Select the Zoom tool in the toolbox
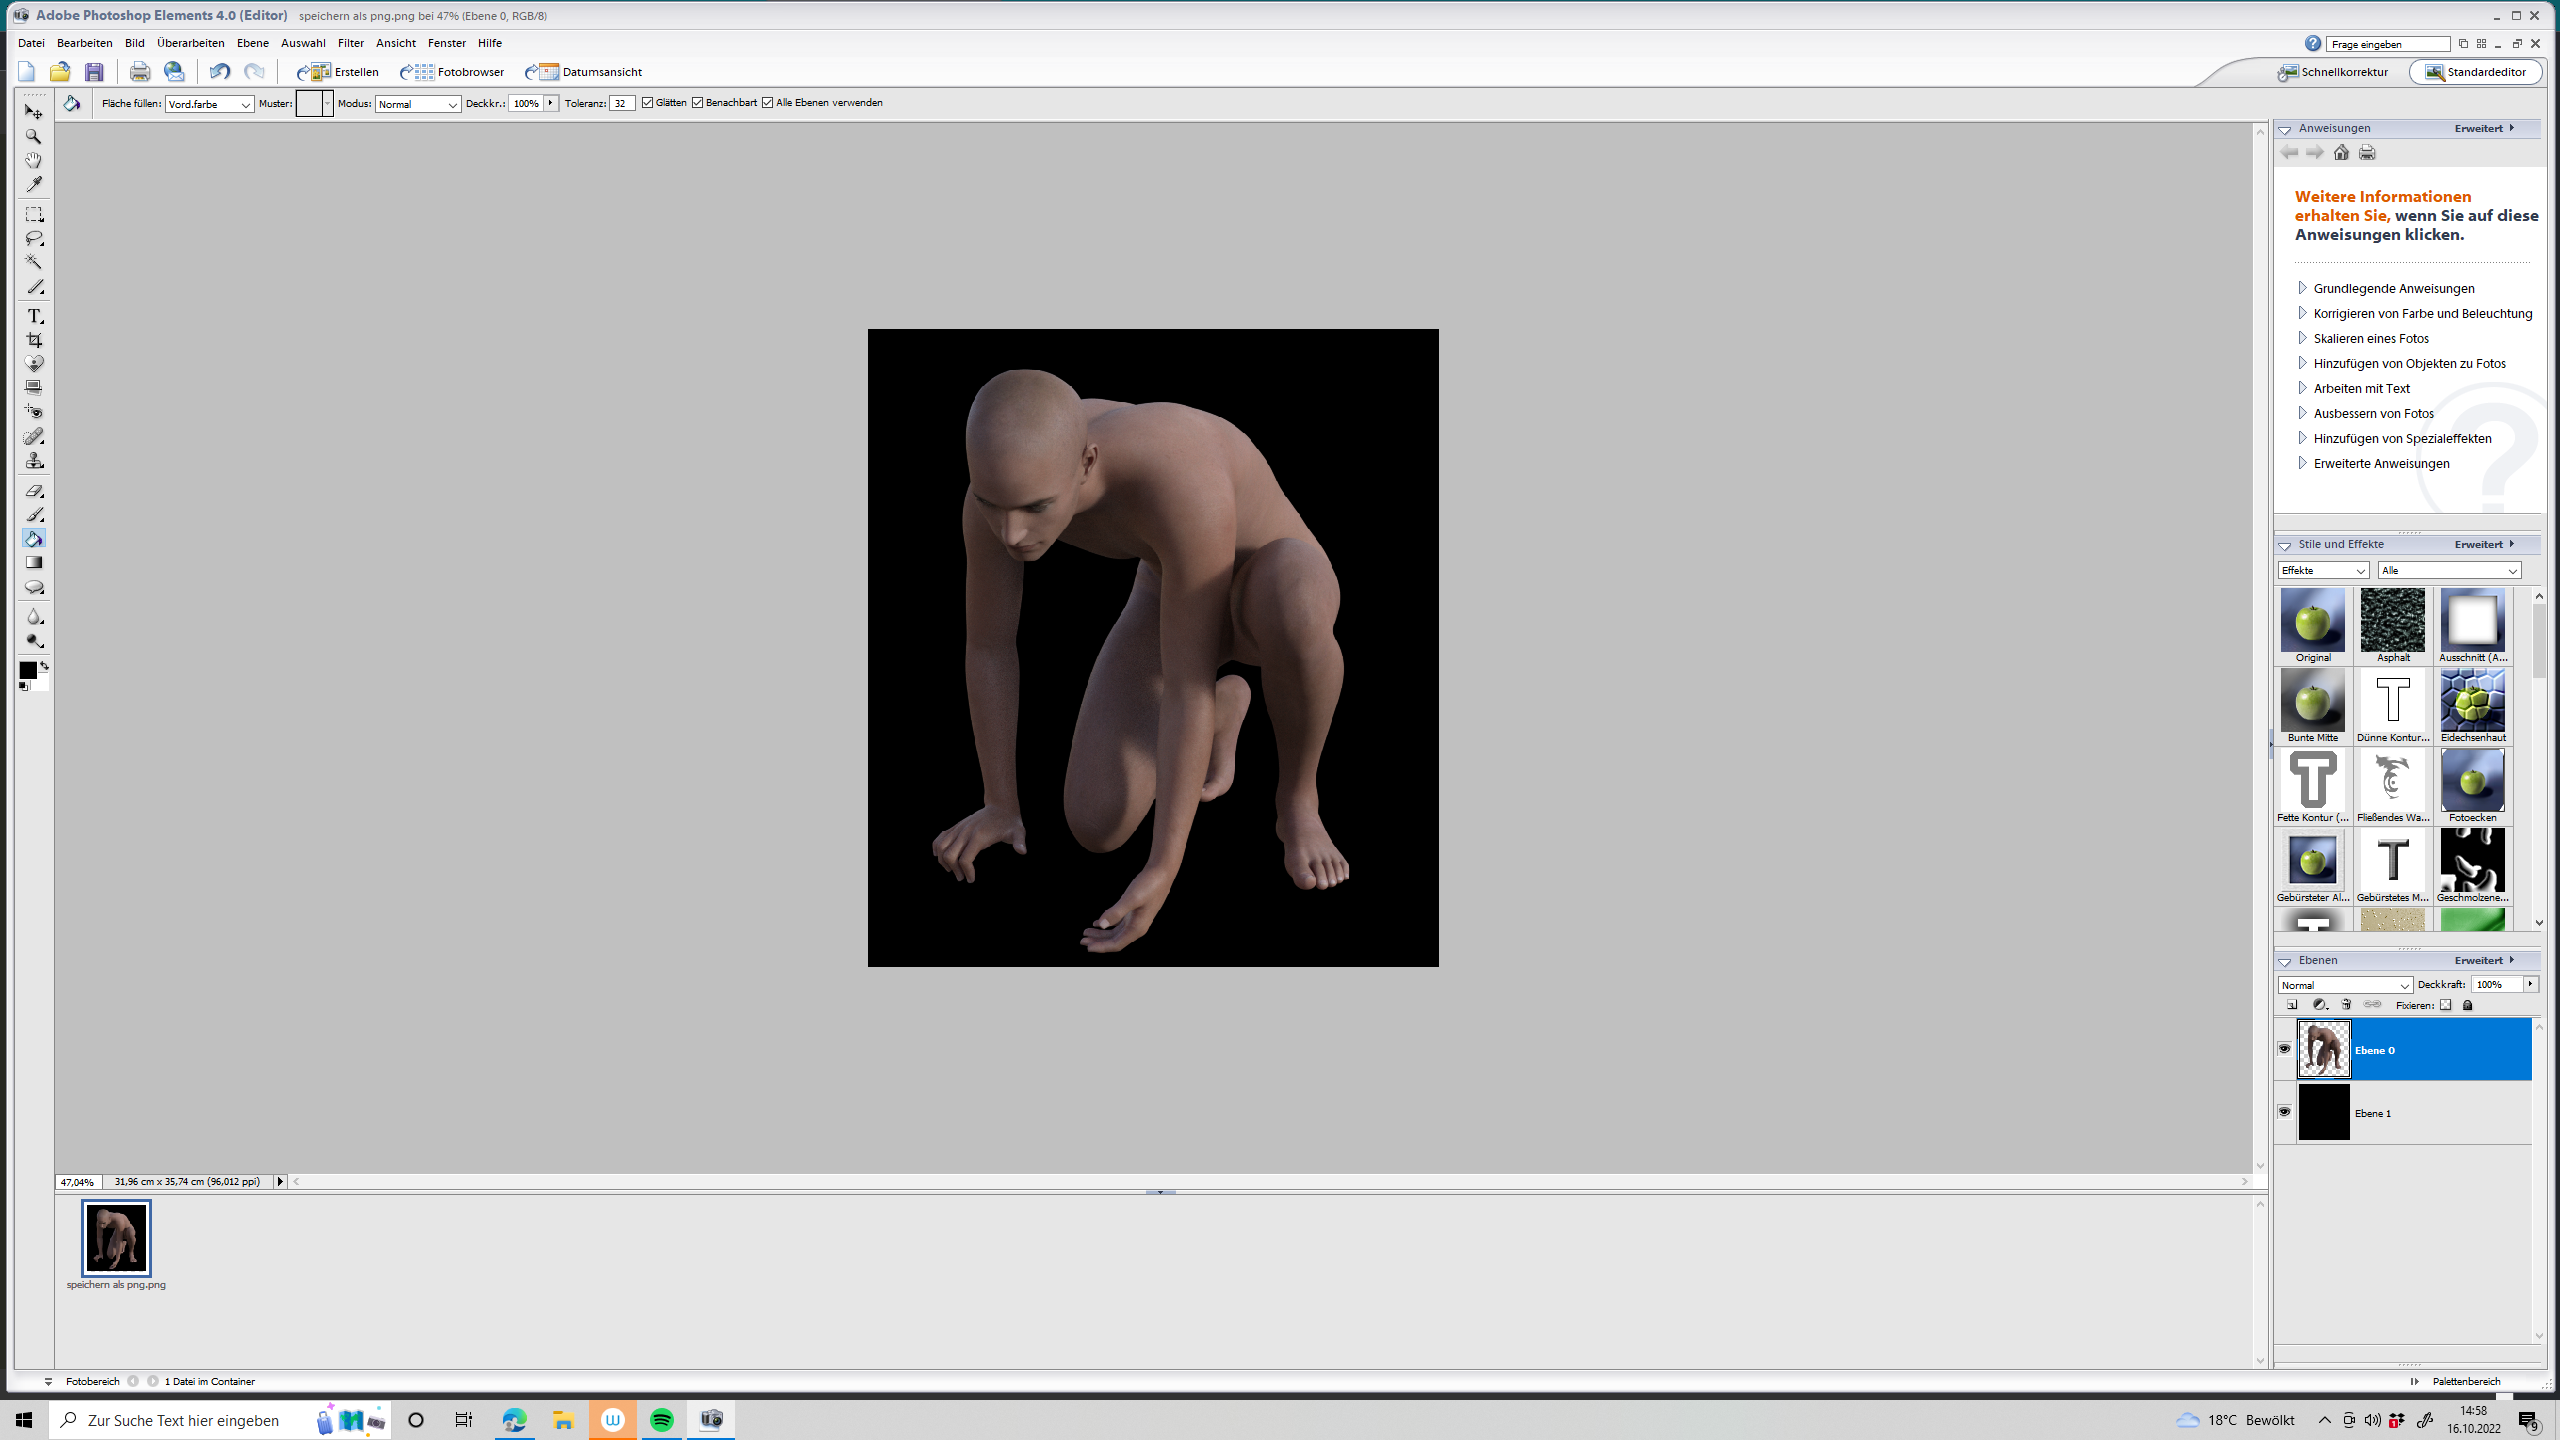The image size is (2560, 1440). (x=34, y=136)
